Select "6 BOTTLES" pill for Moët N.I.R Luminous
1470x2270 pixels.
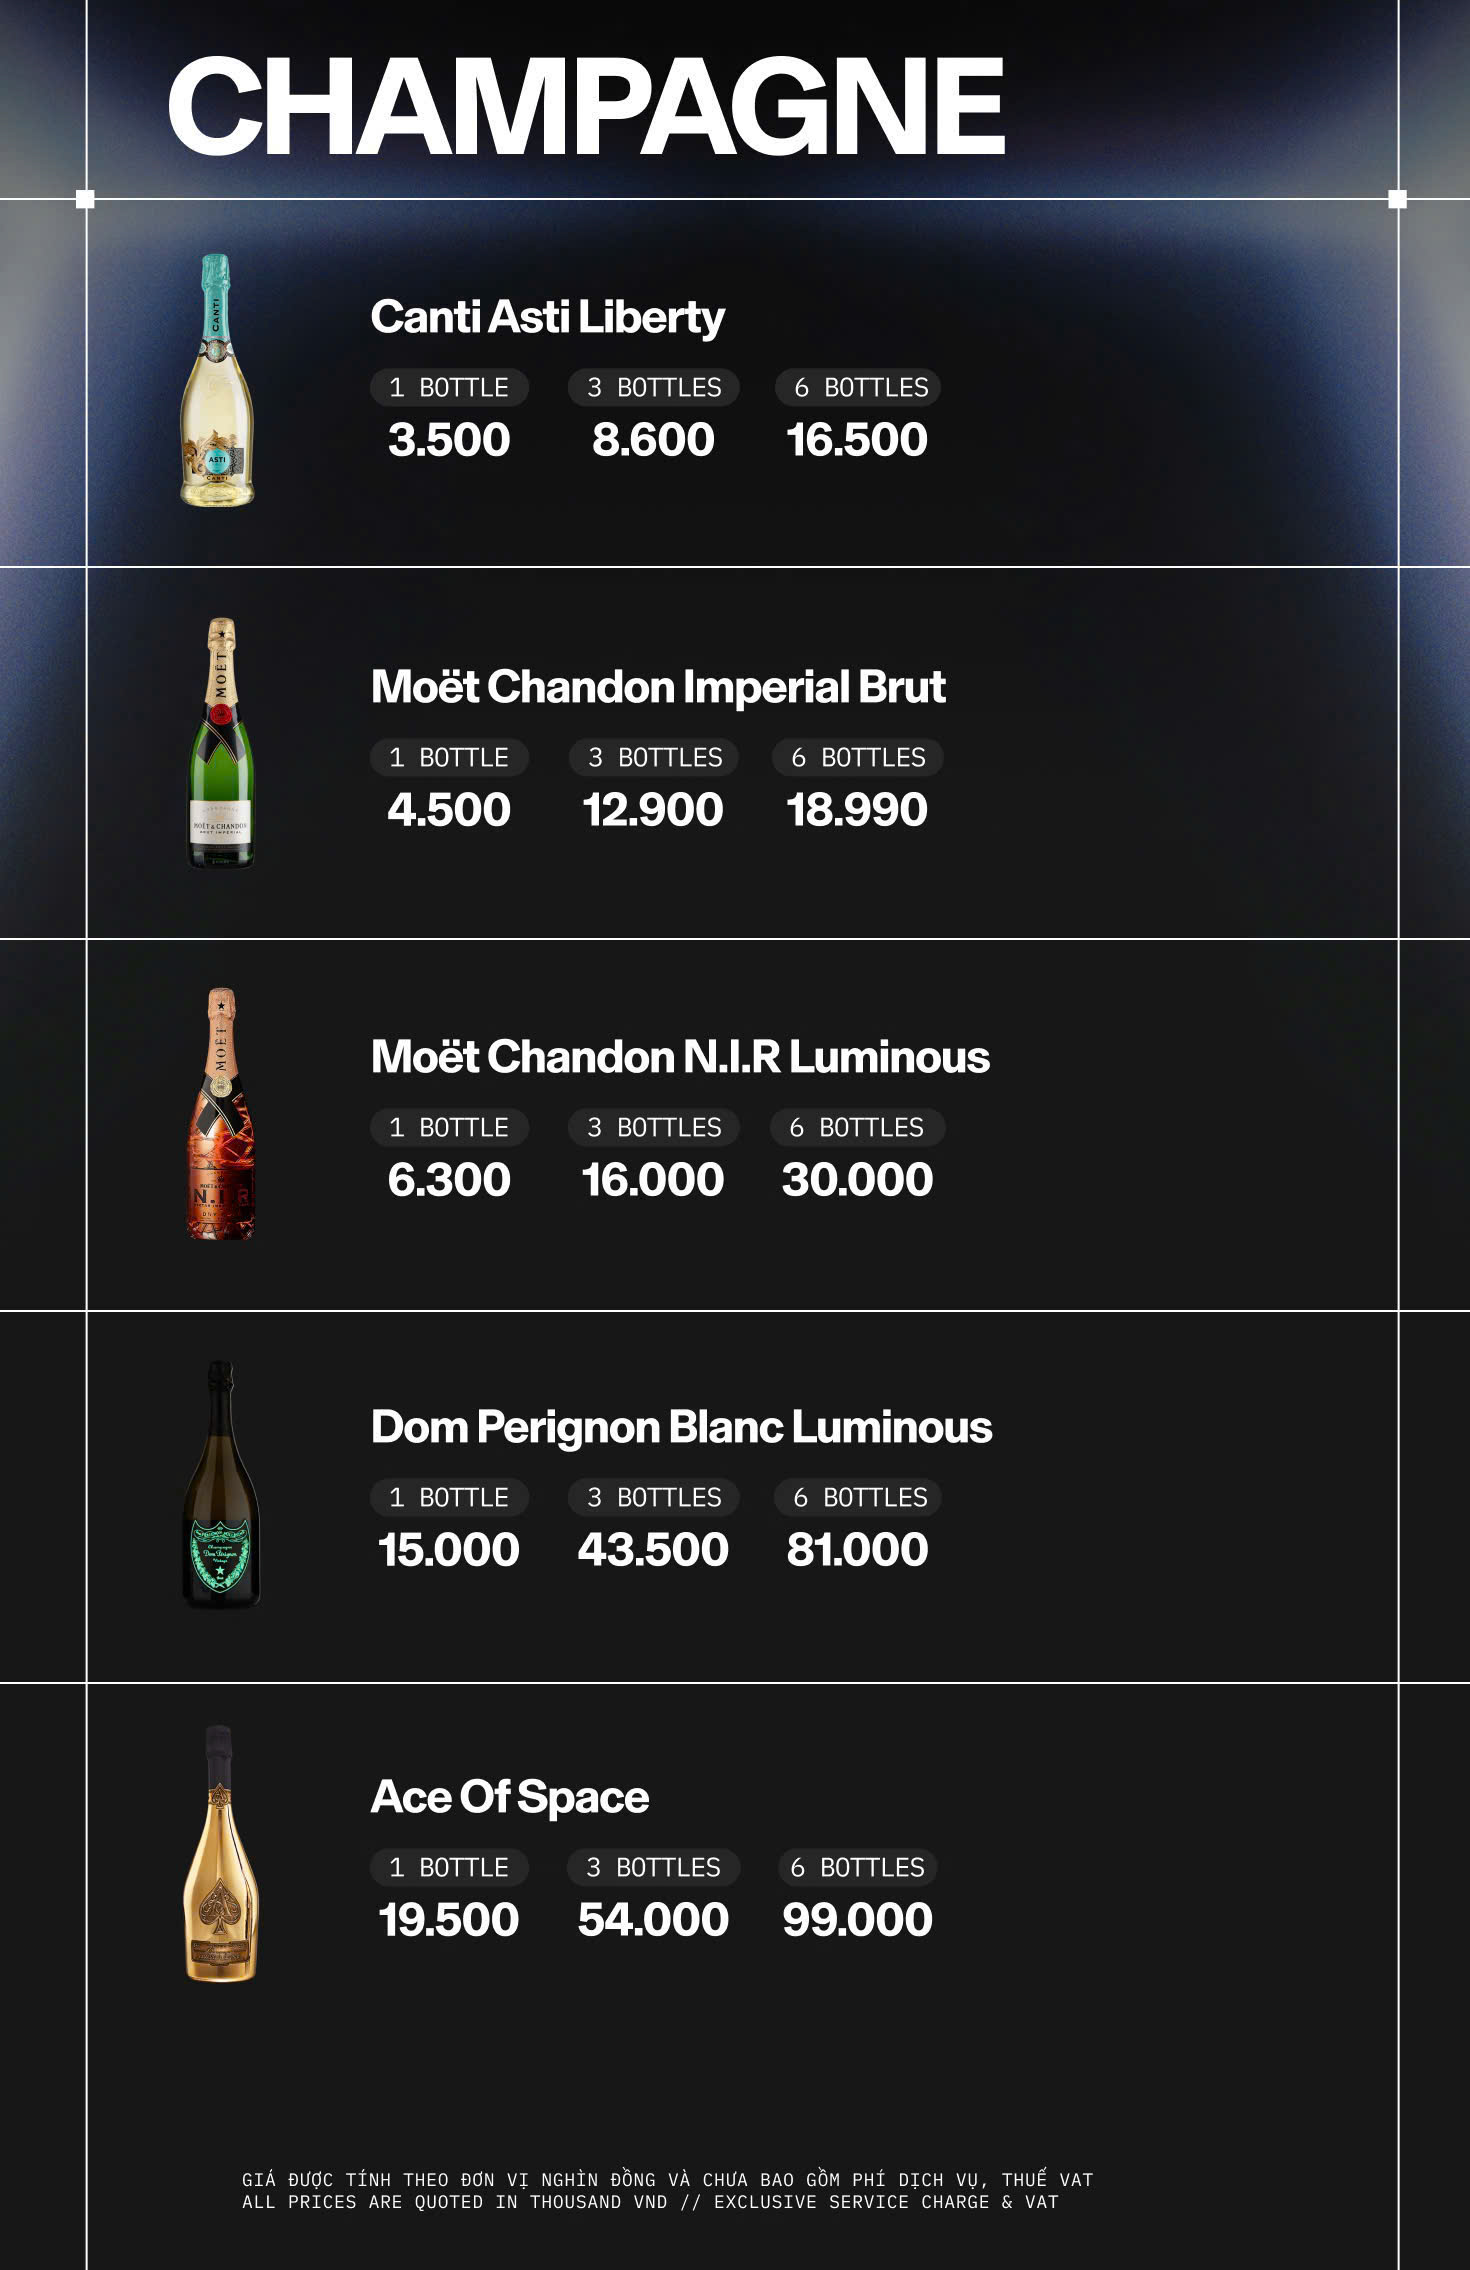[857, 1128]
